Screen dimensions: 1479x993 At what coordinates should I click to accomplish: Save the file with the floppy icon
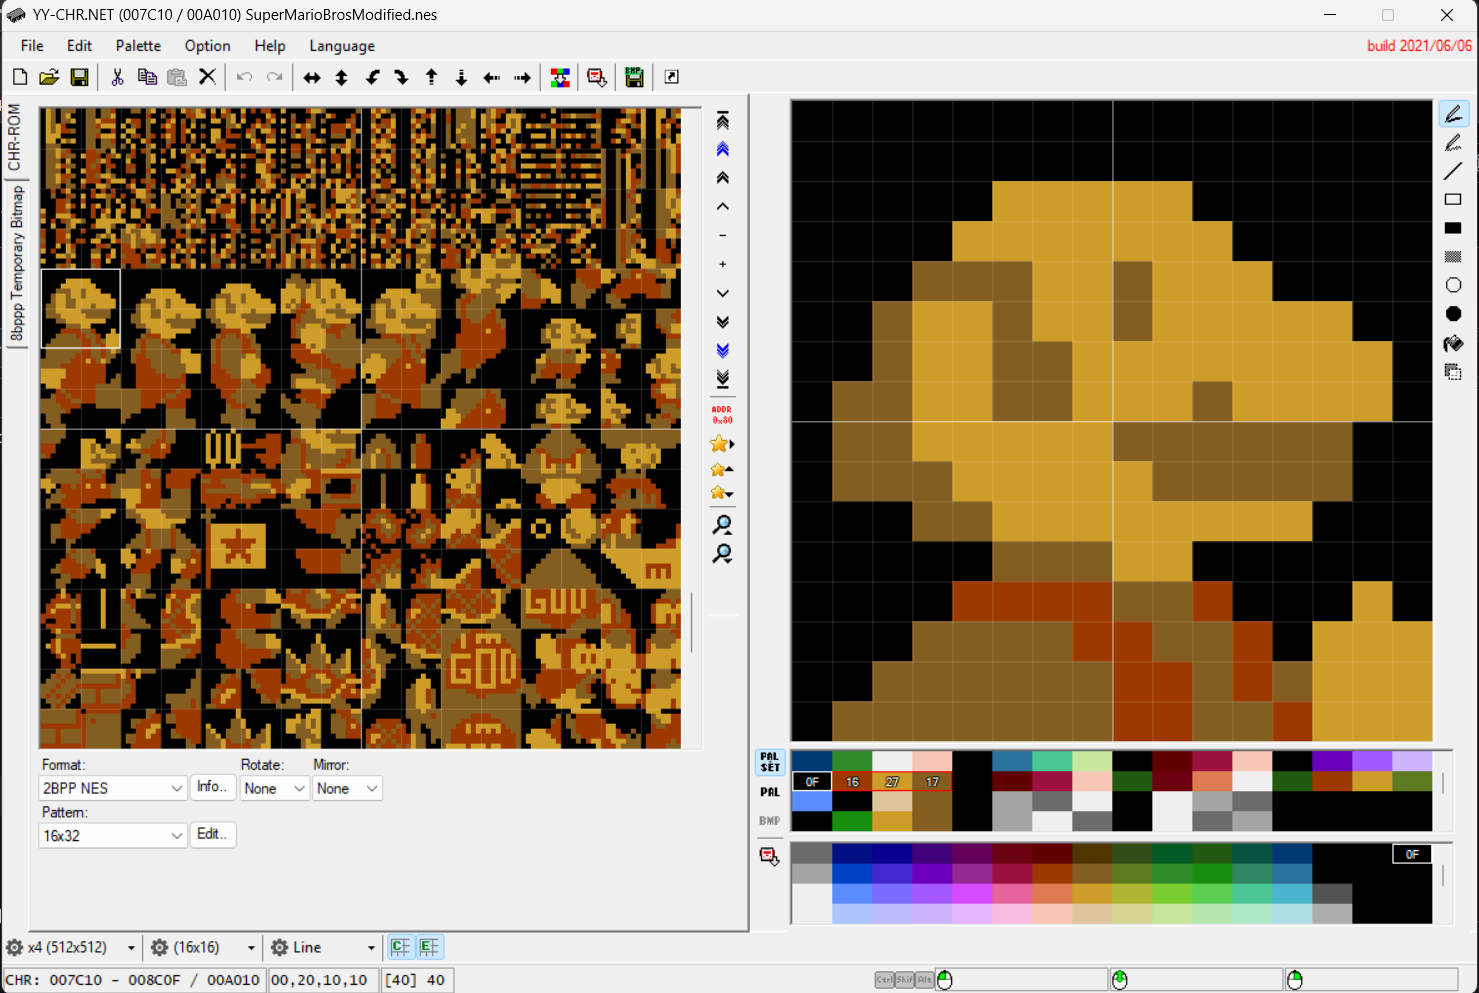pyautogui.click(x=79, y=77)
